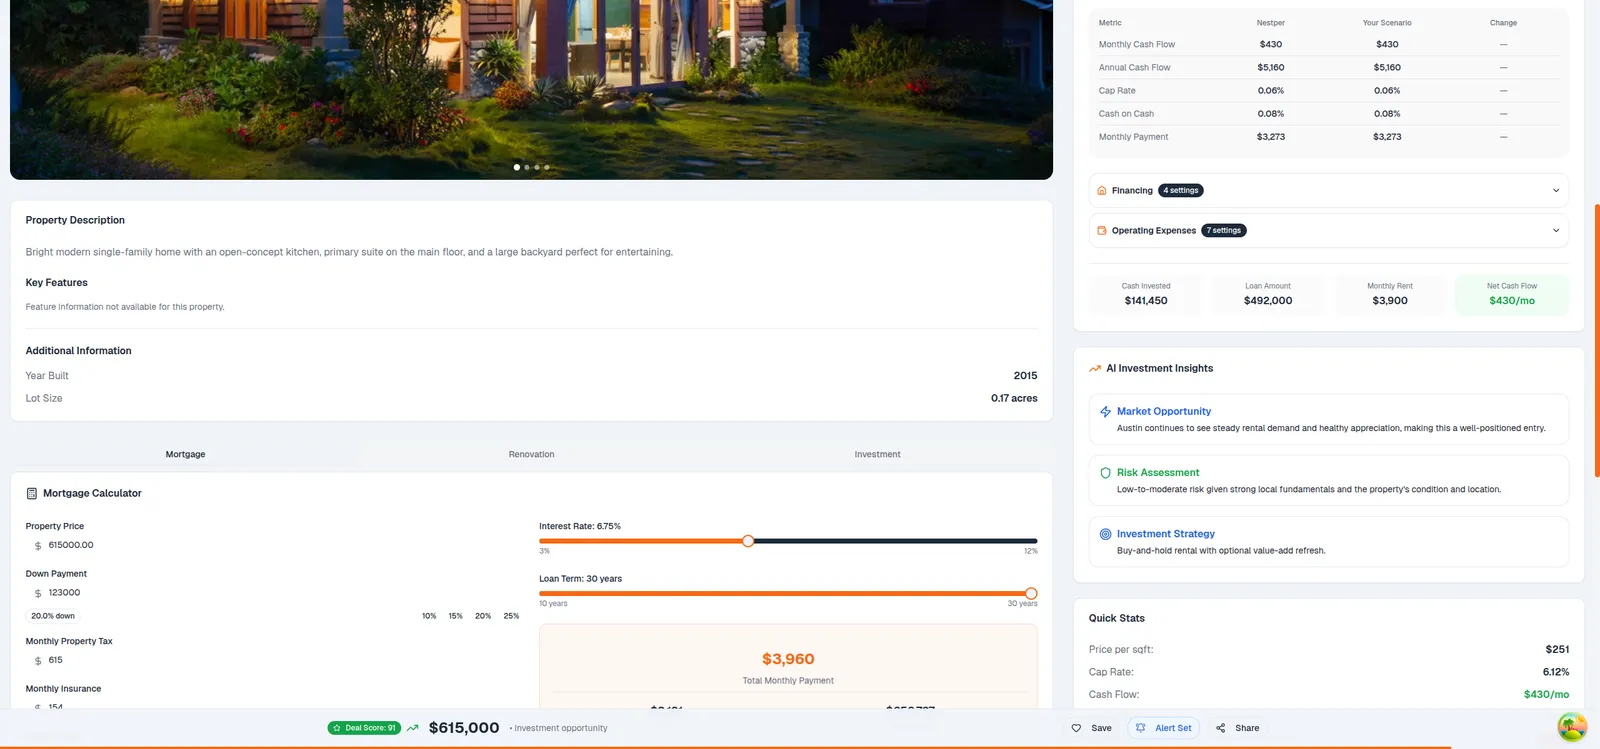Screen dimensions: 1600x749
Task: Open the Risk Assessment insight heading
Action: click(1158, 473)
